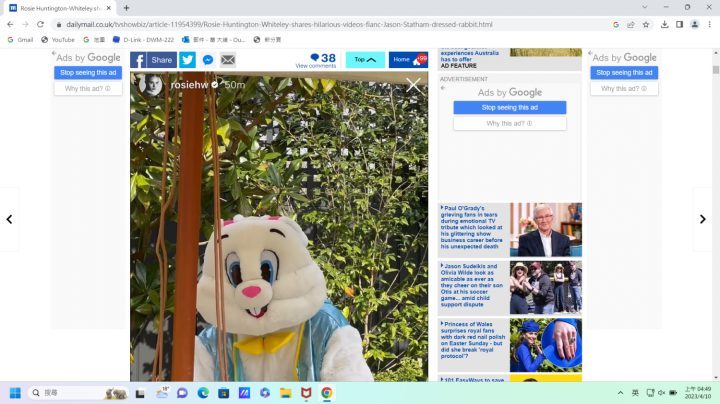Go to previous gallery image arrow
Viewport: 720px width, 404px height.
coord(9,219)
